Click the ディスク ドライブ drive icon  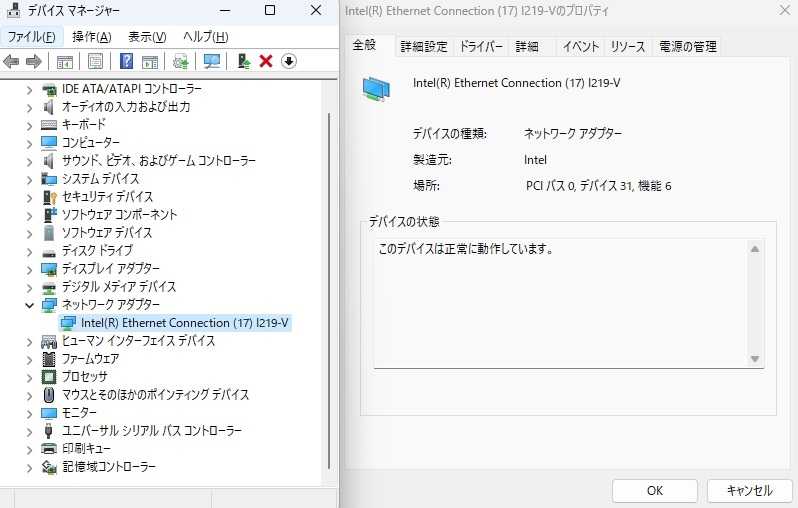(x=49, y=251)
